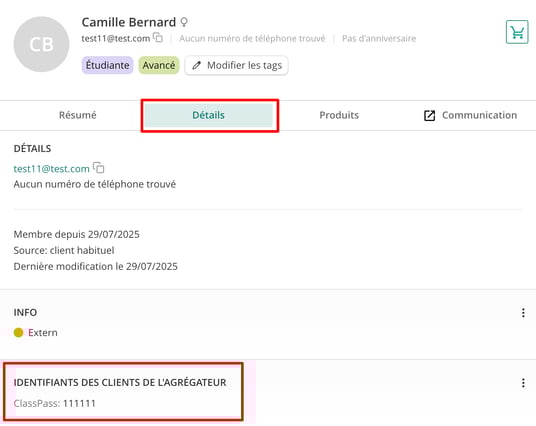Viewport: 536px width, 426px height.
Task: Click the Étudiante tag
Action: tap(107, 65)
